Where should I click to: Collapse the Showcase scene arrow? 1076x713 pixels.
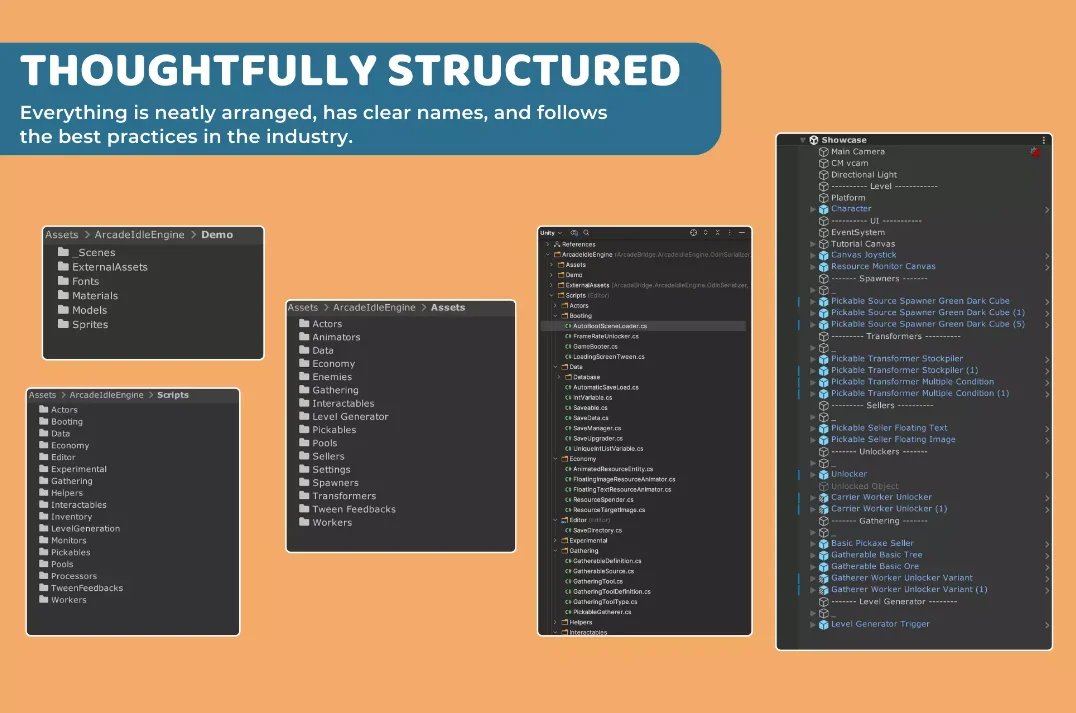point(802,140)
